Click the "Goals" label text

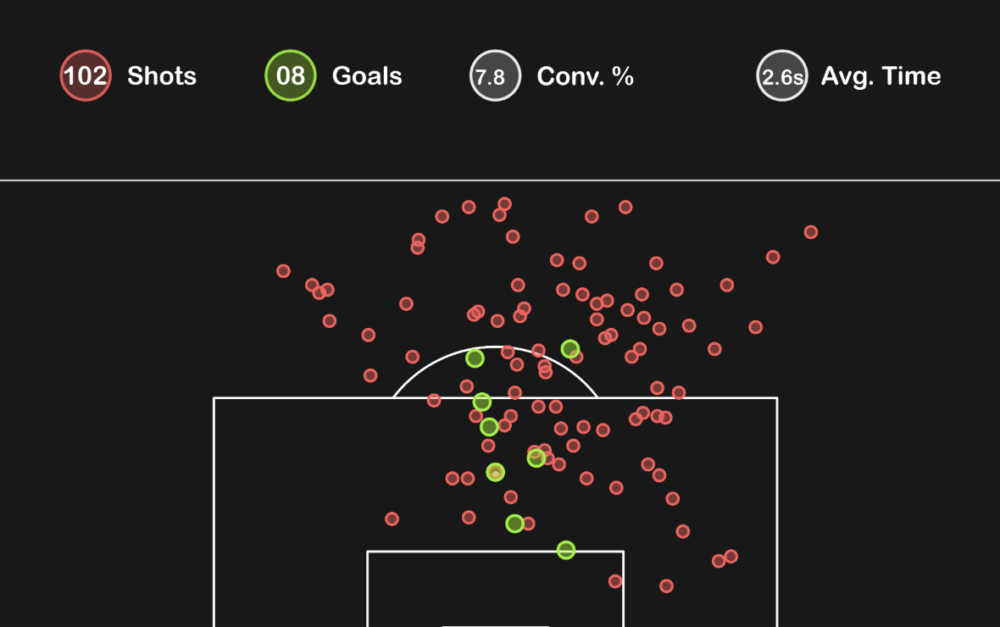pyautogui.click(x=367, y=76)
